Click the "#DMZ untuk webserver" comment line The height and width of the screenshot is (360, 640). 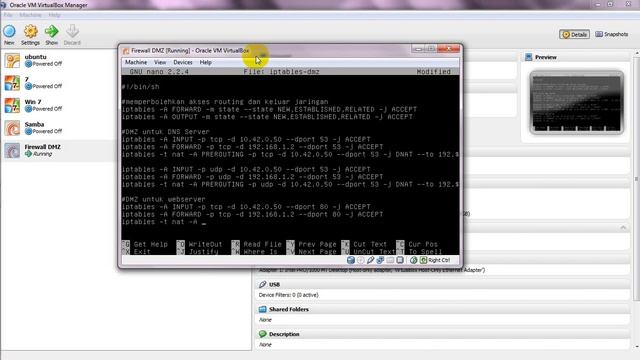coord(163,199)
